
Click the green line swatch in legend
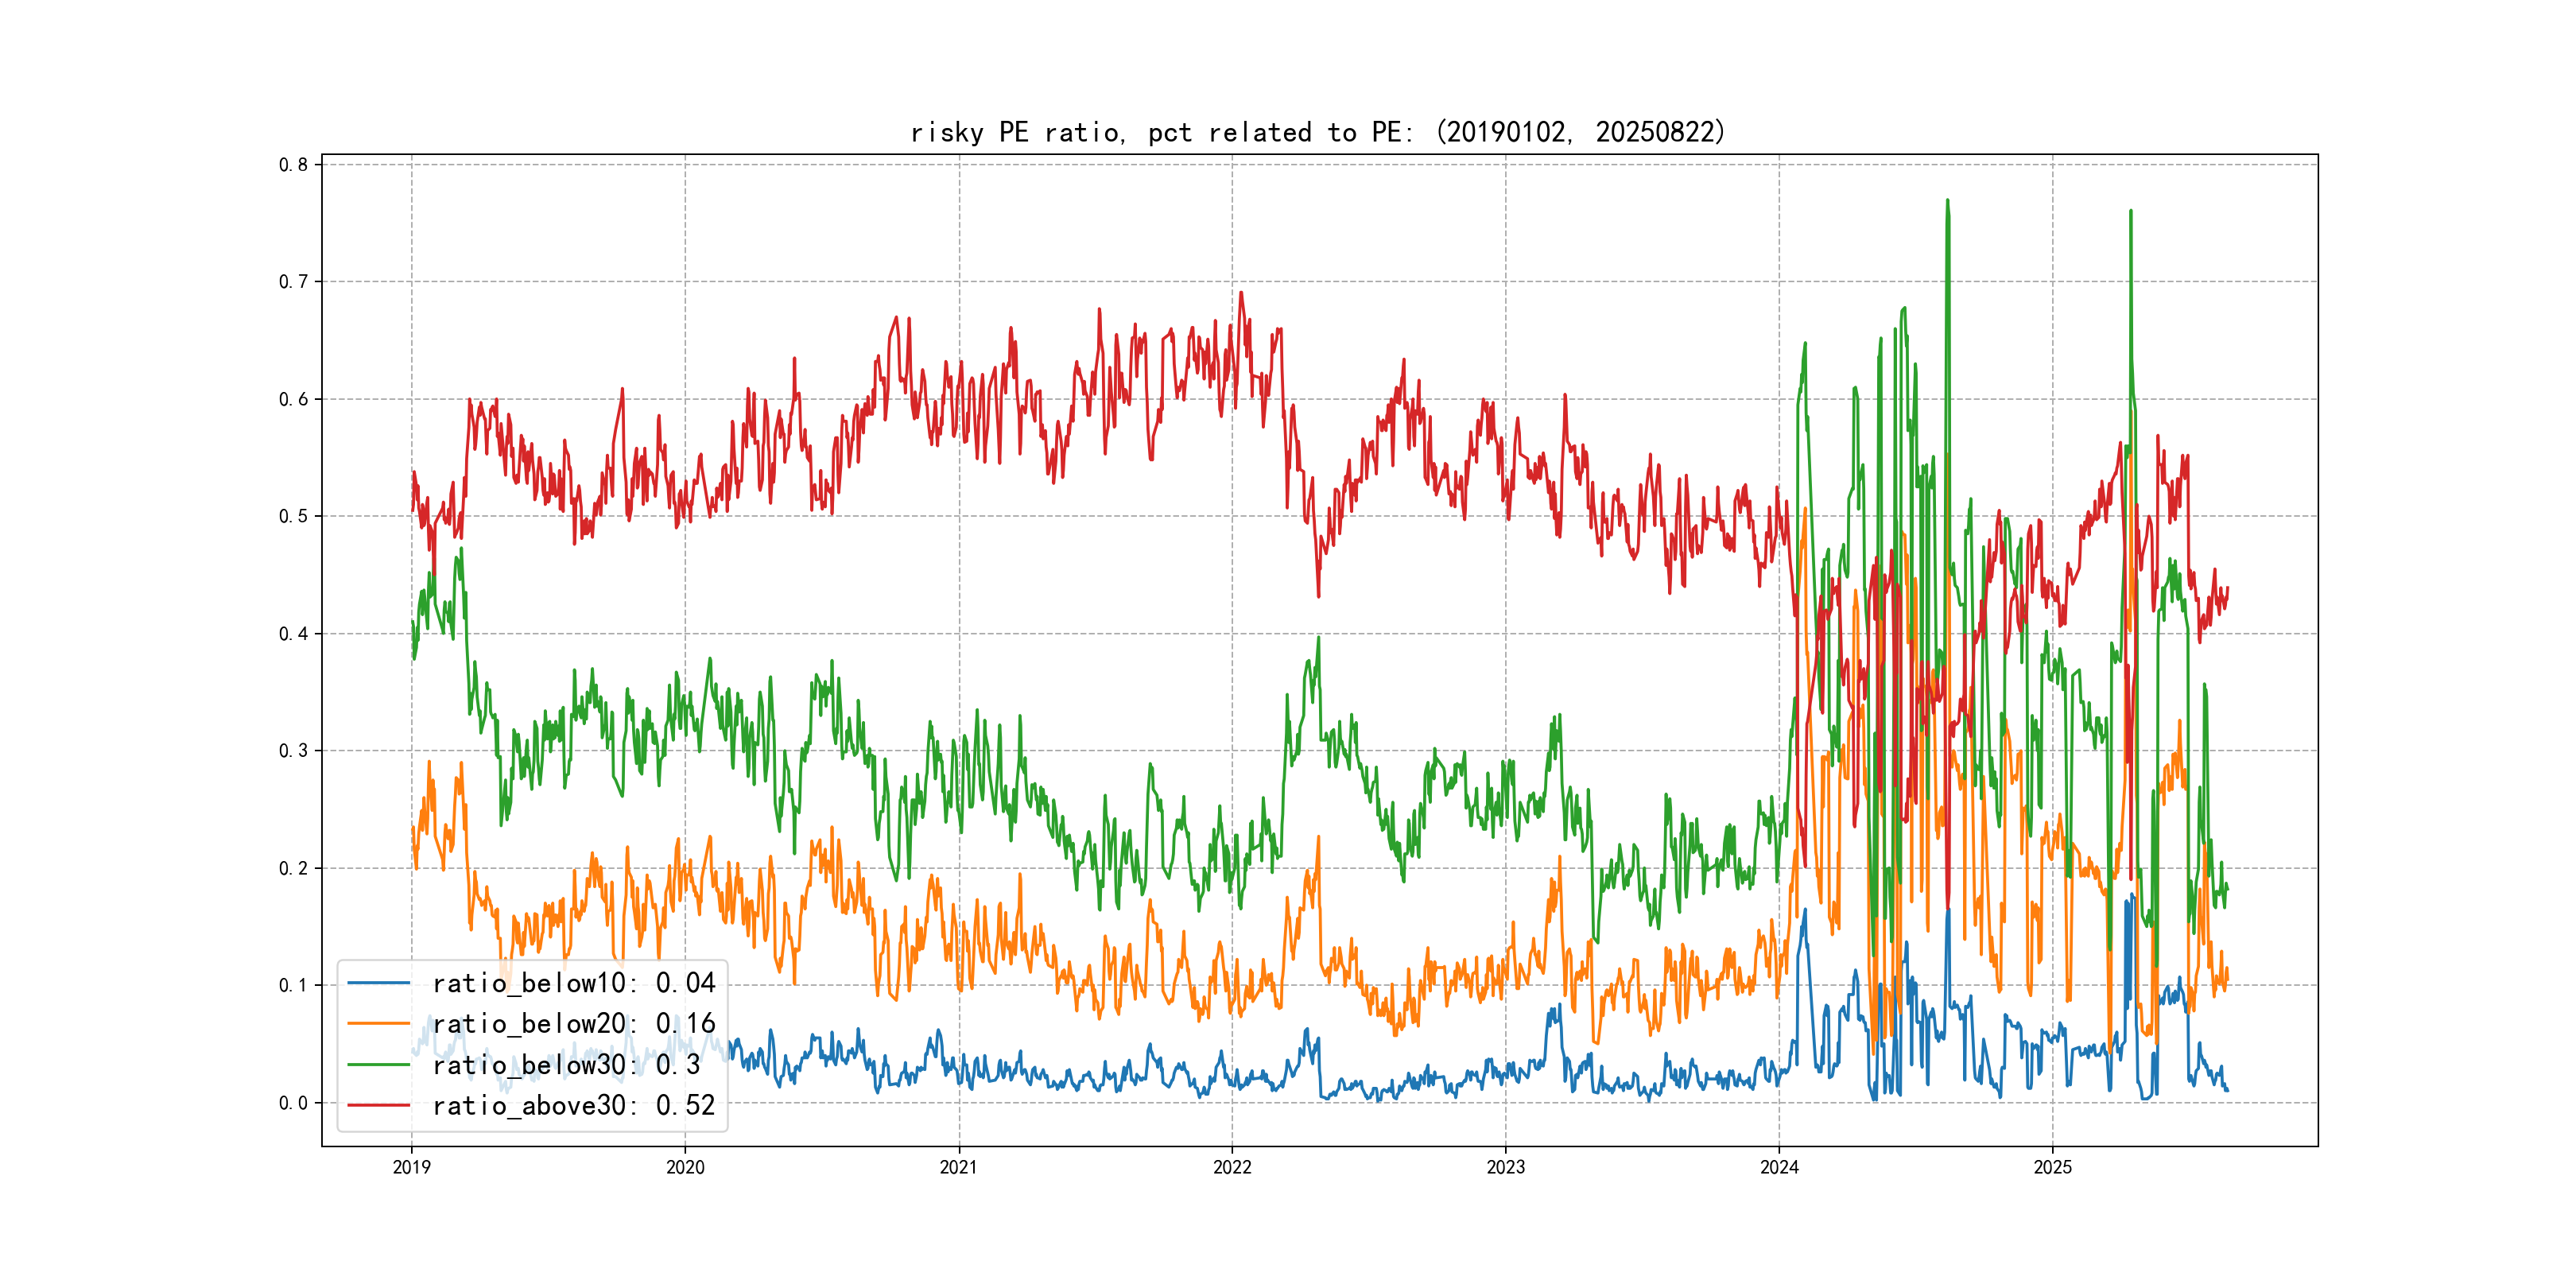tap(379, 1065)
